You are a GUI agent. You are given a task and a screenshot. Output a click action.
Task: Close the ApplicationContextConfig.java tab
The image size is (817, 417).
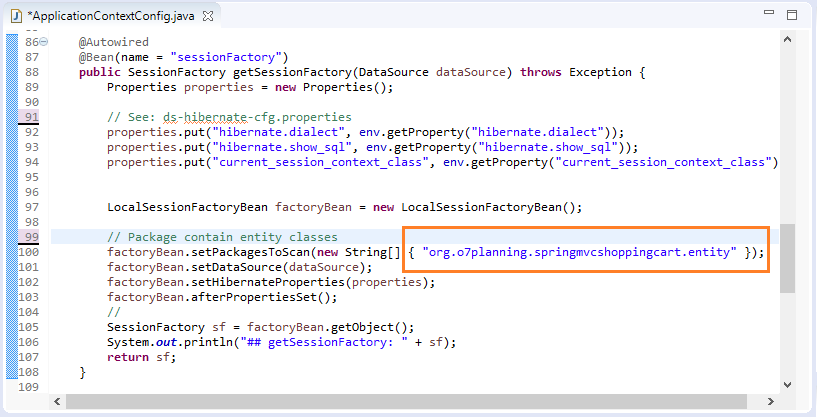(208, 16)
